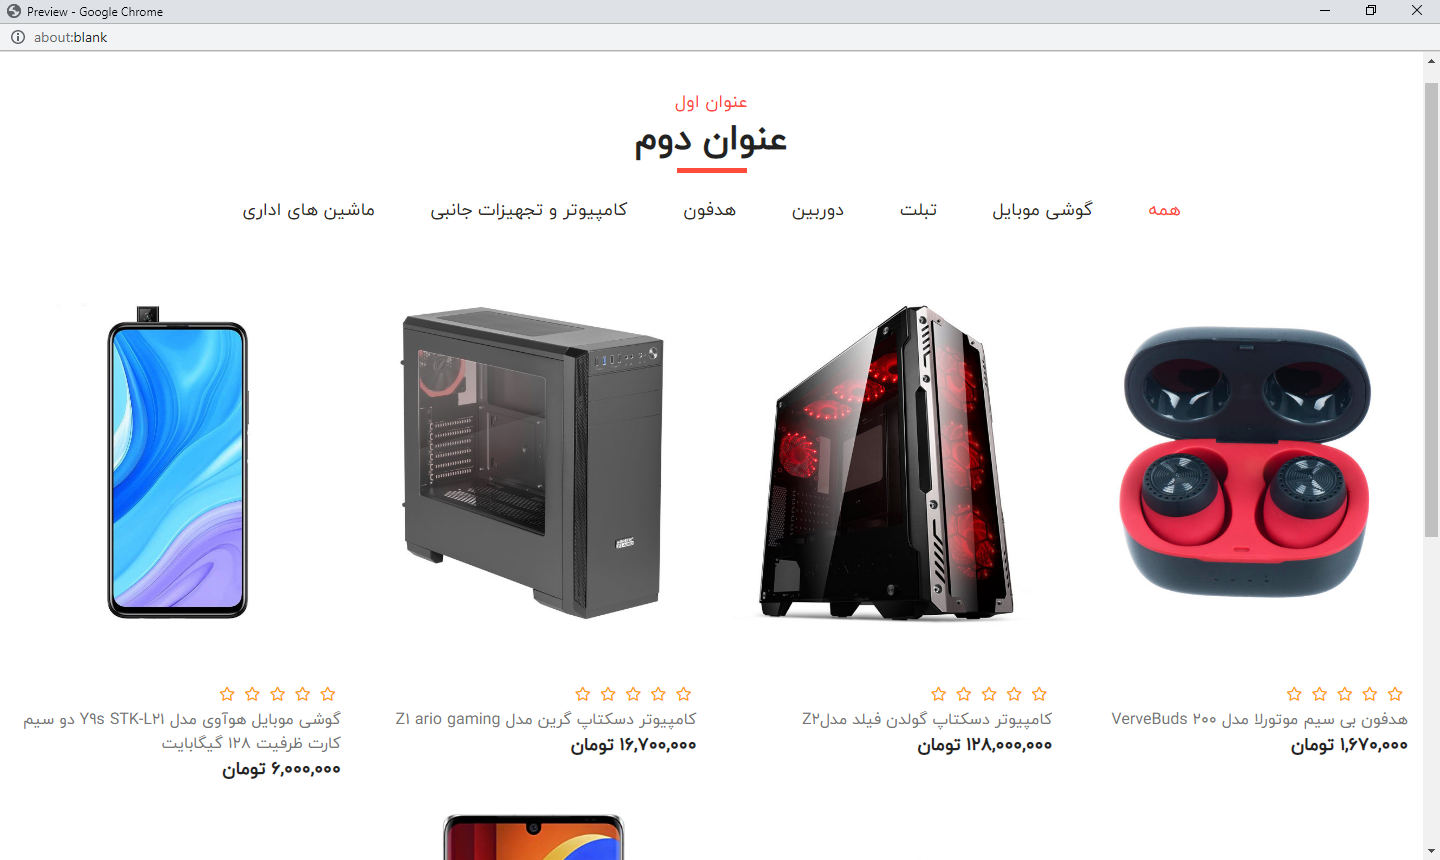Click the rightmost star under the VerveBuds headphone
Viewport: 1440px width, 860px height.
tap(1395, 694)
